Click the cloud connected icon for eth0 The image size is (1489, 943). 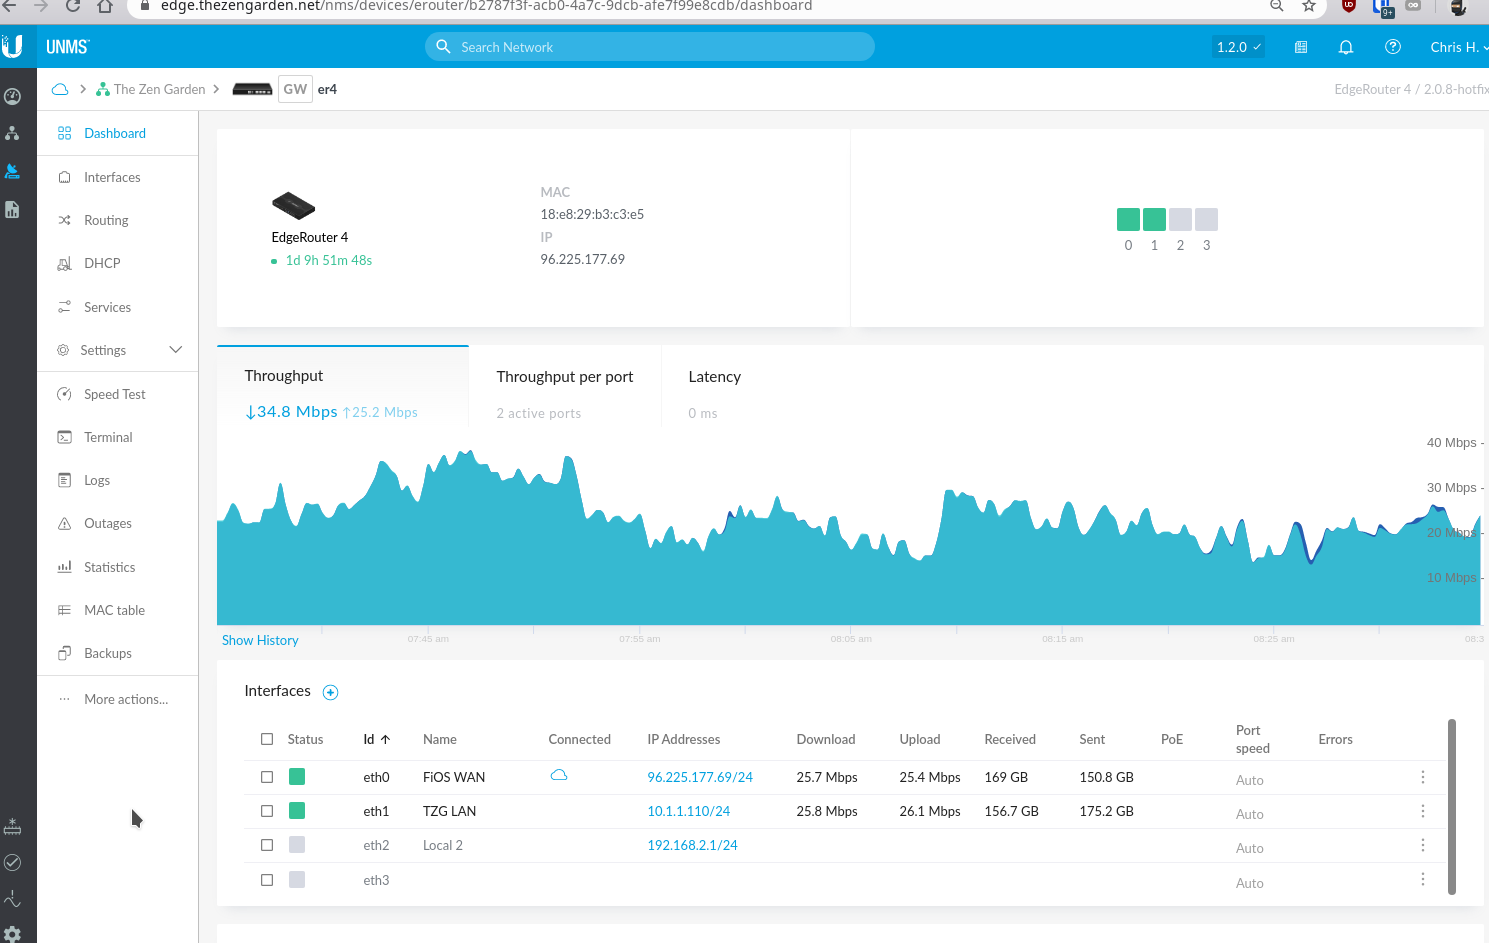click(x=559, y=775)
